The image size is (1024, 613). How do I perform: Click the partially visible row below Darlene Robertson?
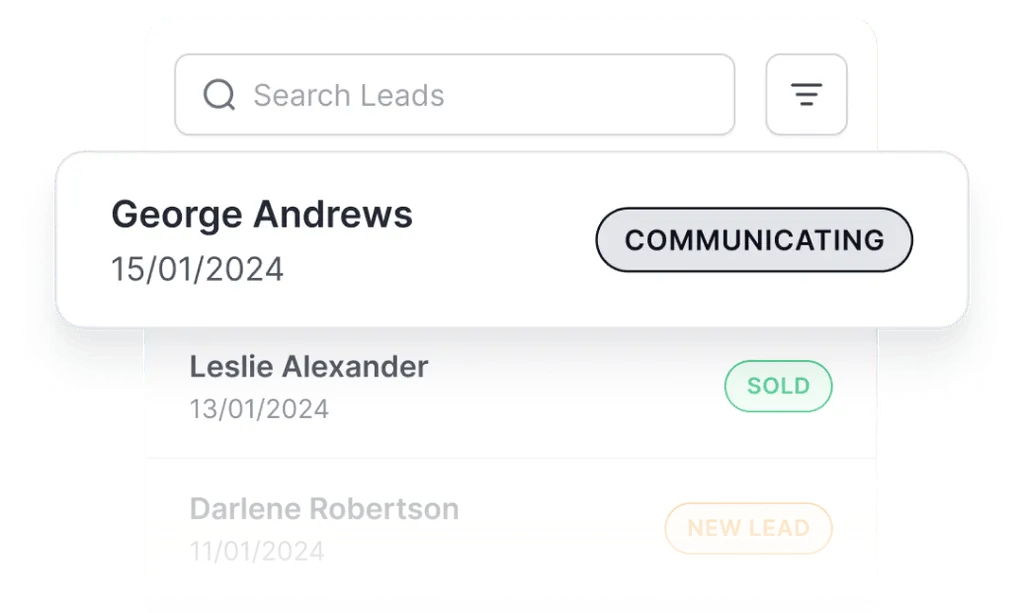tap(510, 606)
